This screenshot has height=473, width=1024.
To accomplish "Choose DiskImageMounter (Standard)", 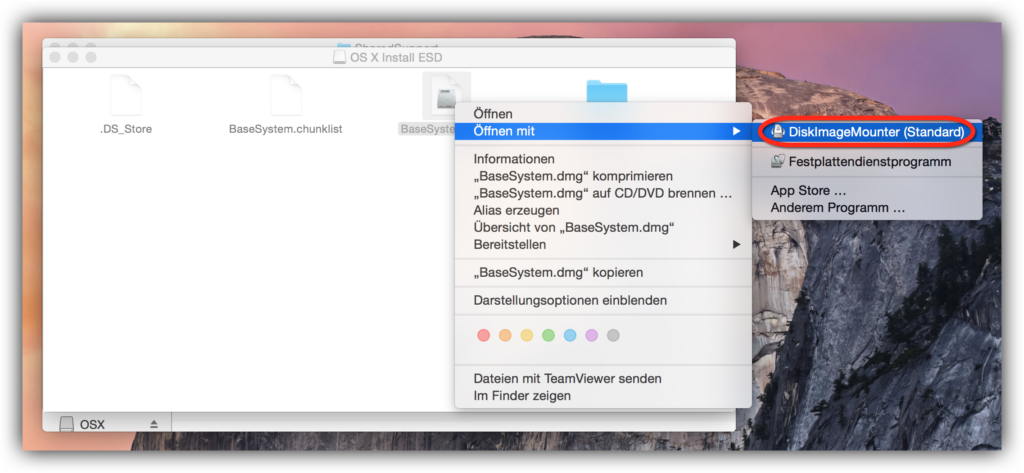I will (x=867, y=131).
